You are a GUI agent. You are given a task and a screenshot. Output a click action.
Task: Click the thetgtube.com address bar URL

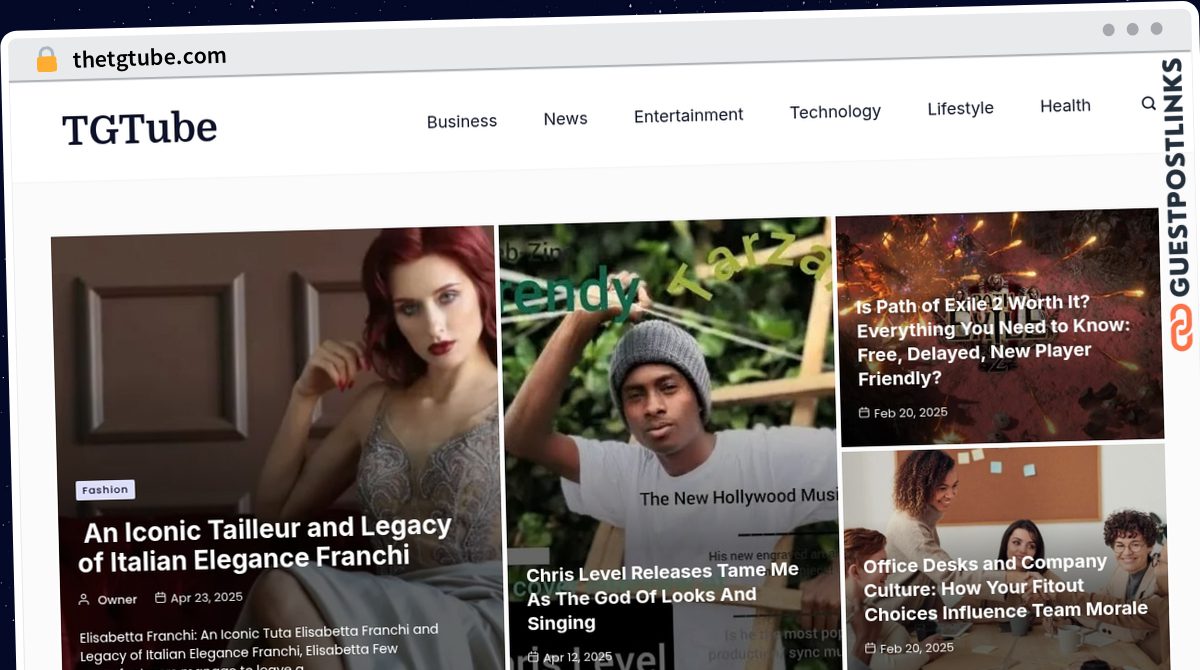(x=149, y=58)
